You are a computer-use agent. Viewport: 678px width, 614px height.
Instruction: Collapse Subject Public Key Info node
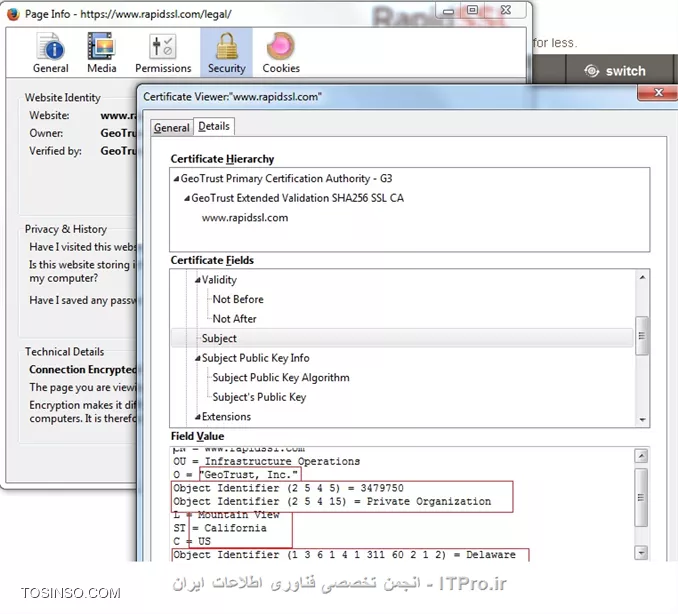198,358
